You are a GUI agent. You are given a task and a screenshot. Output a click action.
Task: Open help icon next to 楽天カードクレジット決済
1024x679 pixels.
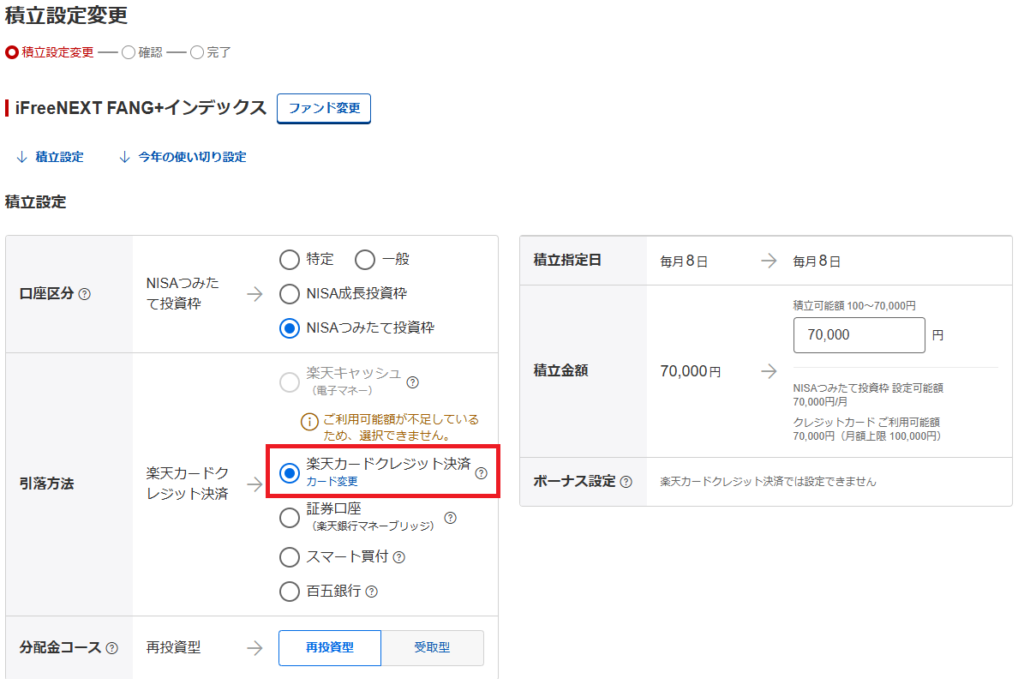click(x=481, y=473)
